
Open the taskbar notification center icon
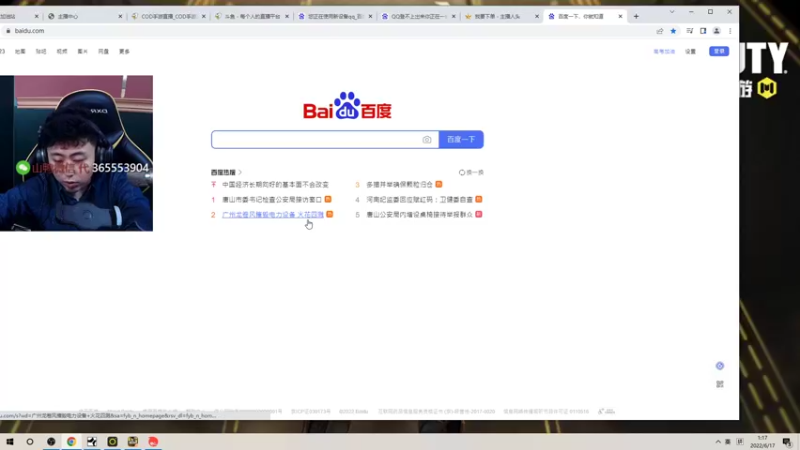click(787, 442)
